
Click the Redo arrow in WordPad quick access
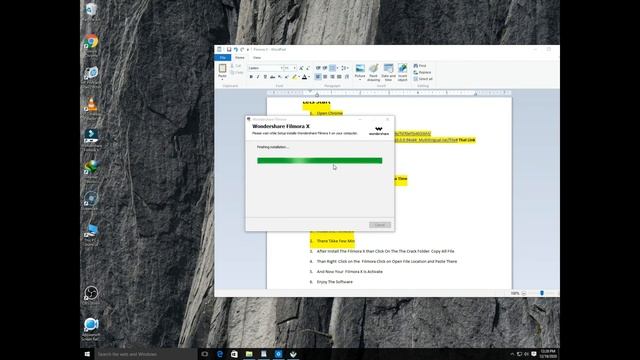242,49
